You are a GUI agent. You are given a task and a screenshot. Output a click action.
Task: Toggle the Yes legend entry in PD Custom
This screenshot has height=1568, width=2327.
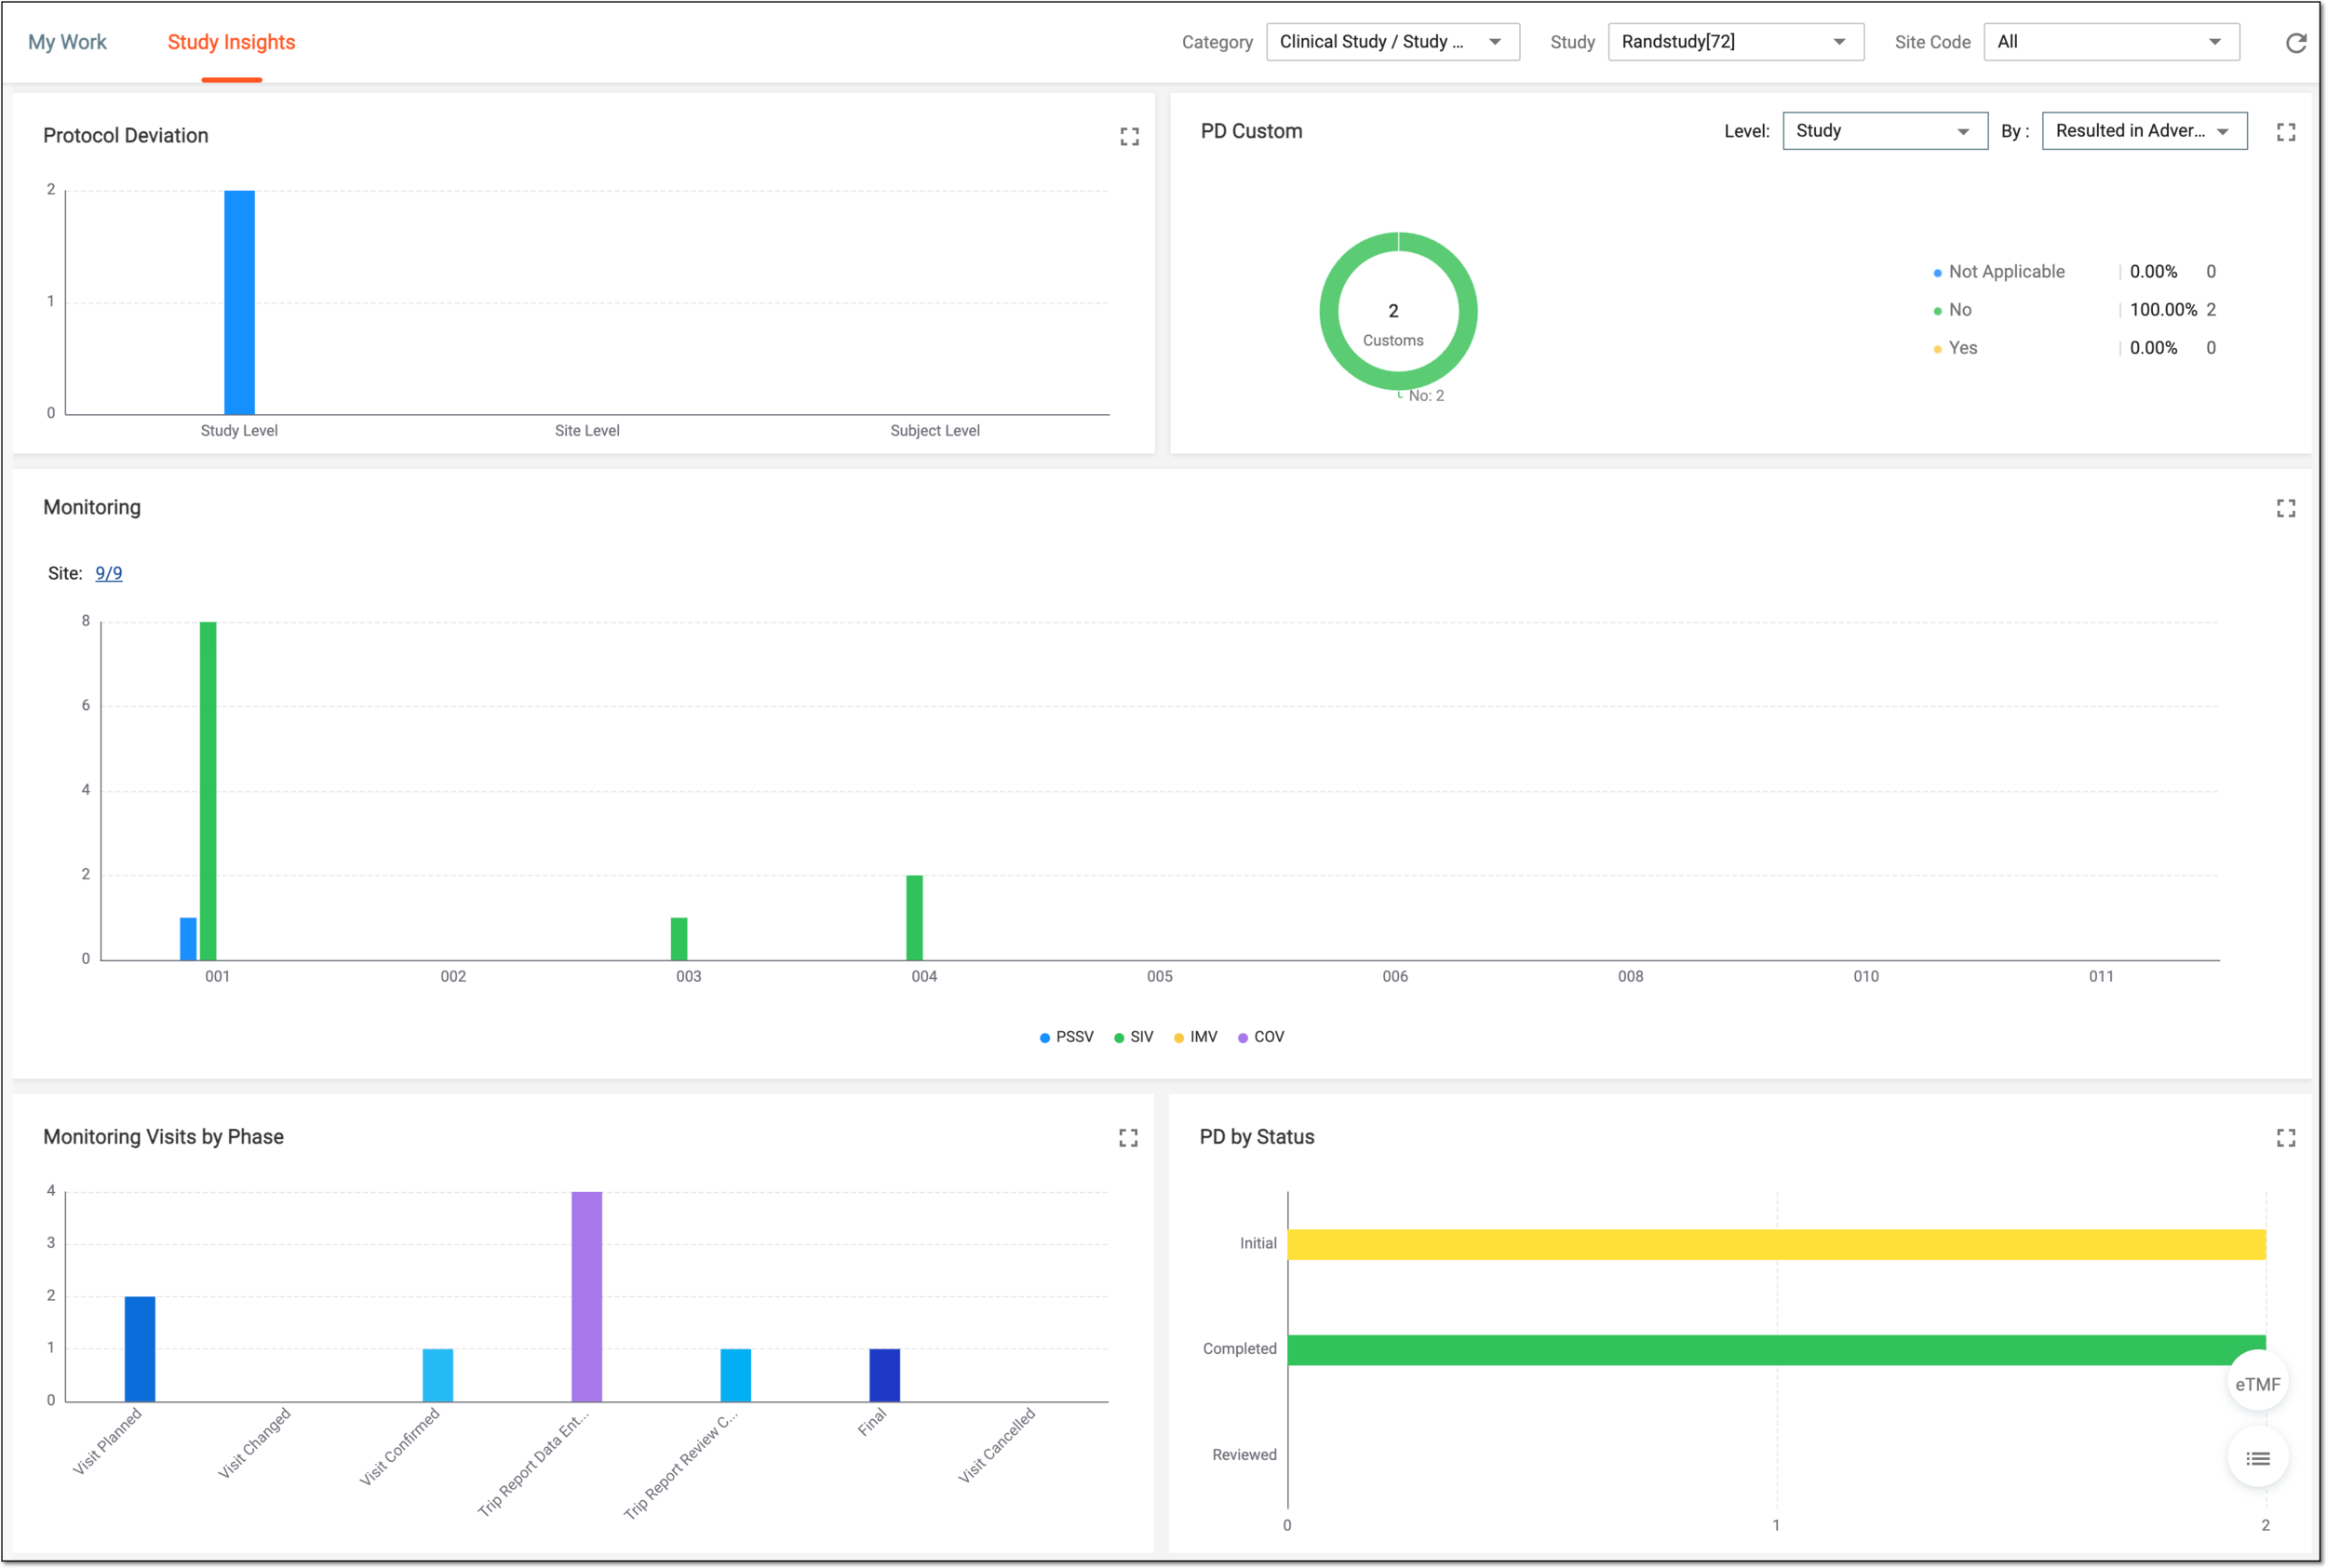pos(1955,348)
